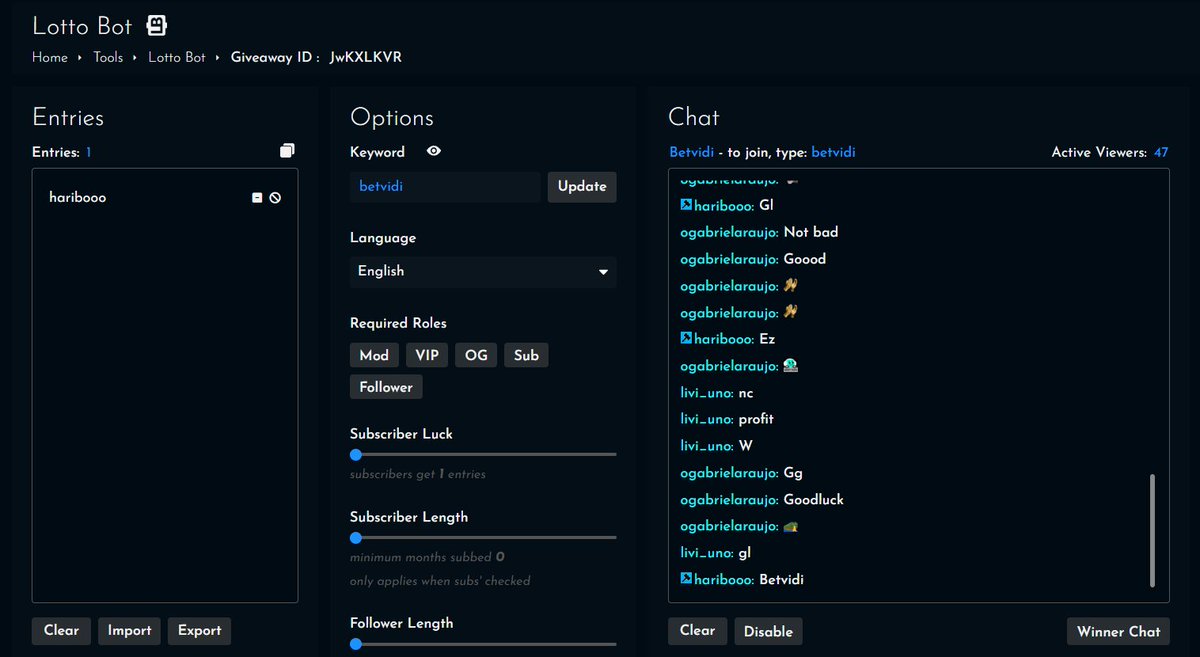Click the Subscriber Length slider handle
1200x657 pixels.
pyautogui.click(x=356, y=538)
